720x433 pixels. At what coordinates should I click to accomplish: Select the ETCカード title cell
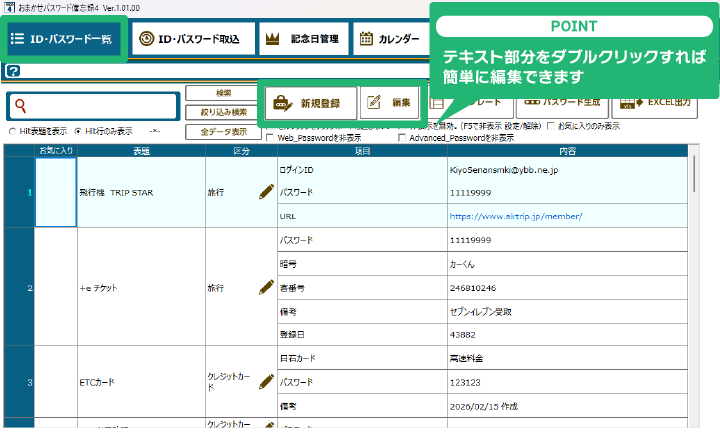click(x=141, y=382)
